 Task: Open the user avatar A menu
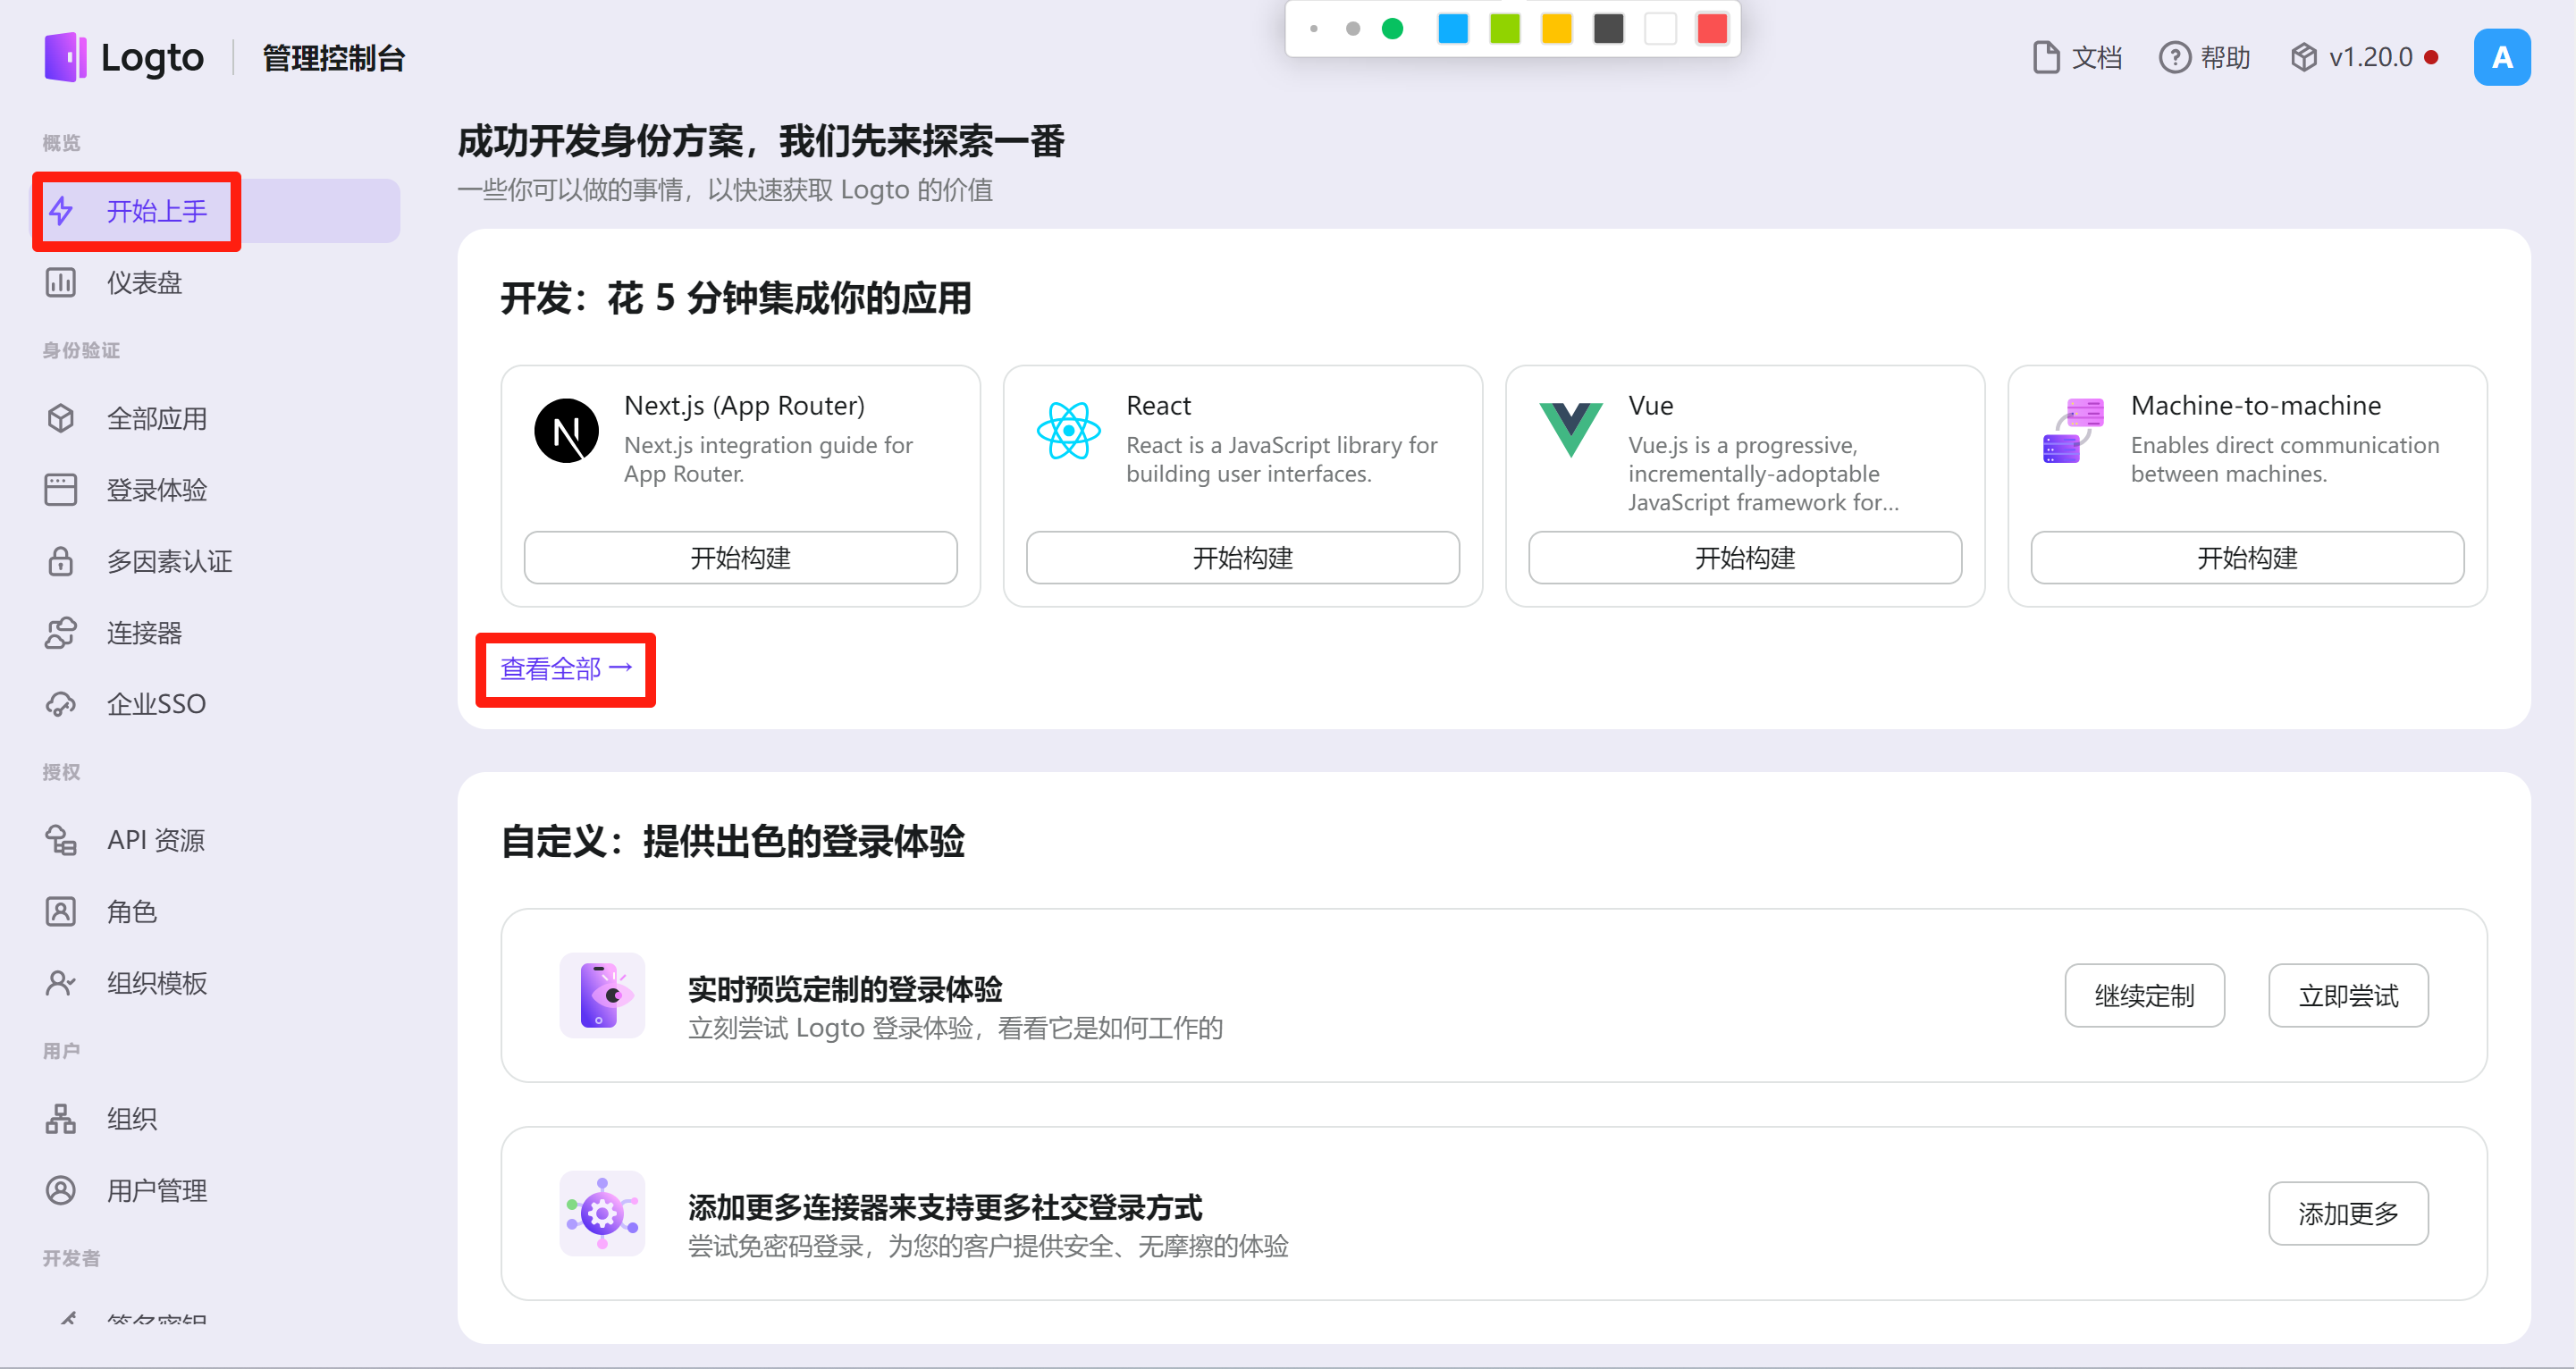(2501, 57)
